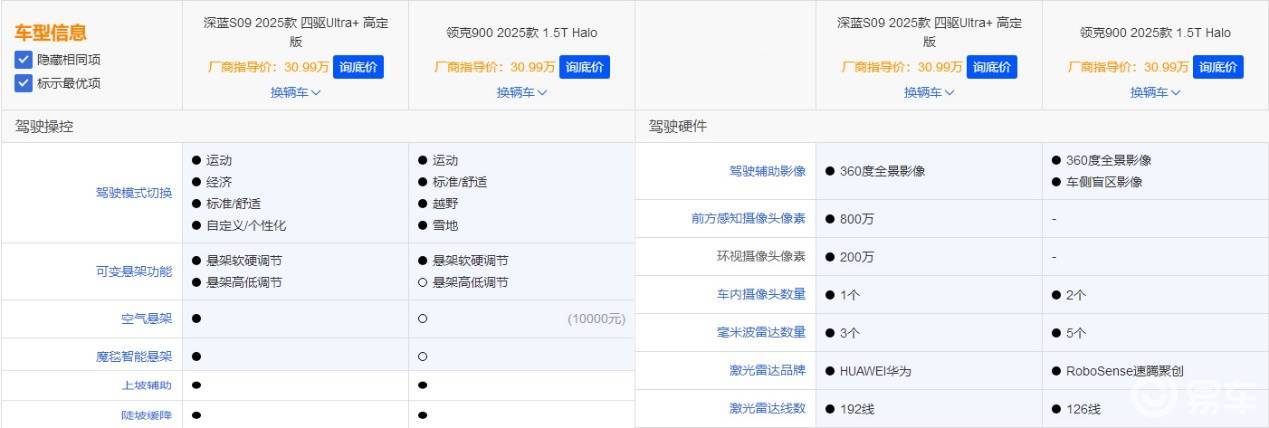The image size is (1269, 428).
Task: Open the 激光雷达品牌 parameter link
Action: point(768,371)
